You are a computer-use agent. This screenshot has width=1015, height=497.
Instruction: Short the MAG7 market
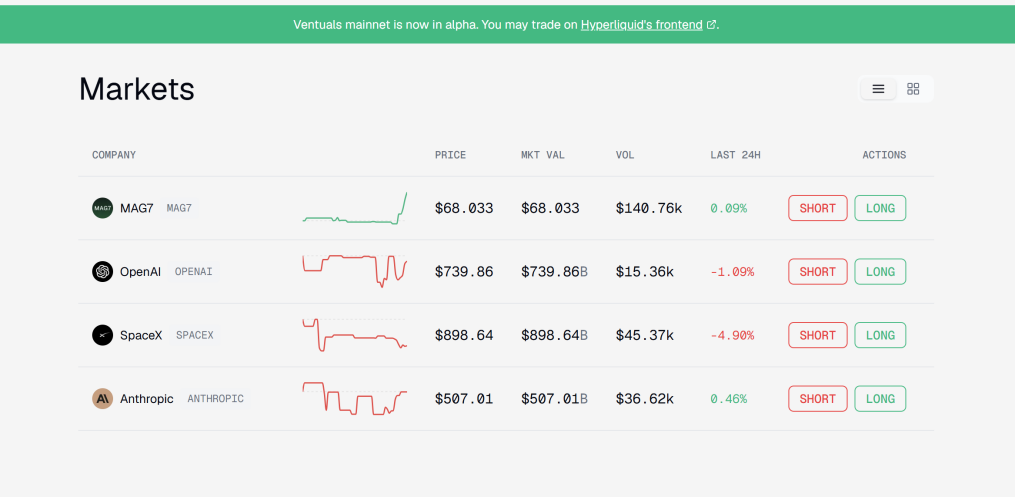click(817, 208)
